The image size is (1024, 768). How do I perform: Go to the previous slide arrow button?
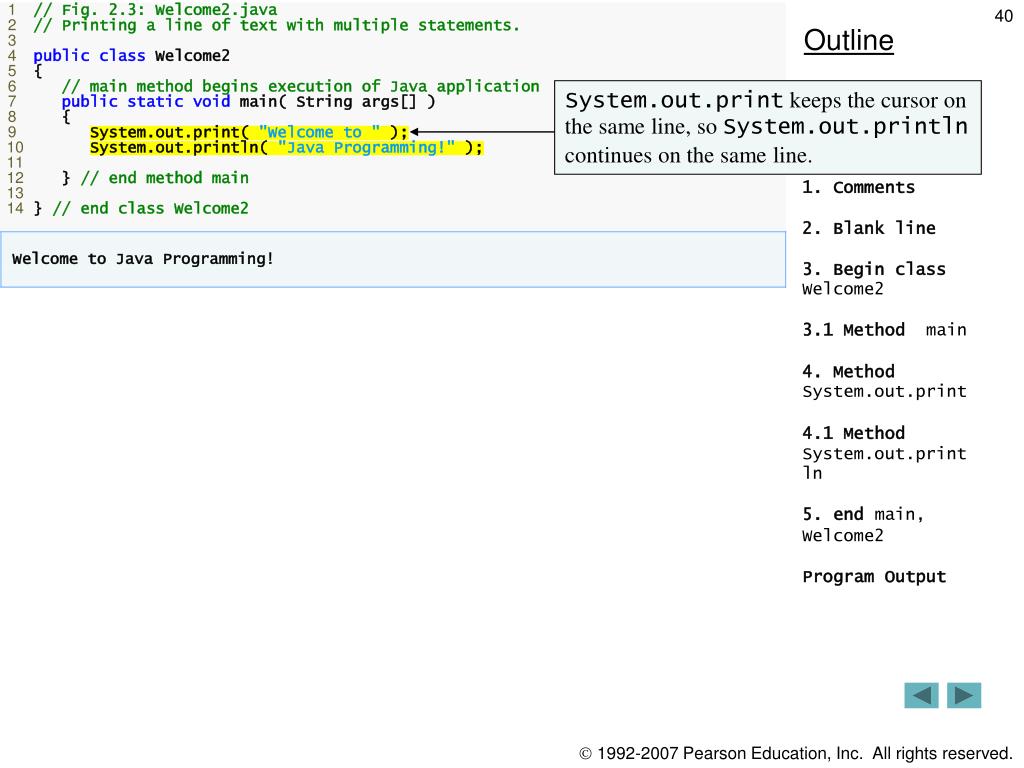click(921, 696)
